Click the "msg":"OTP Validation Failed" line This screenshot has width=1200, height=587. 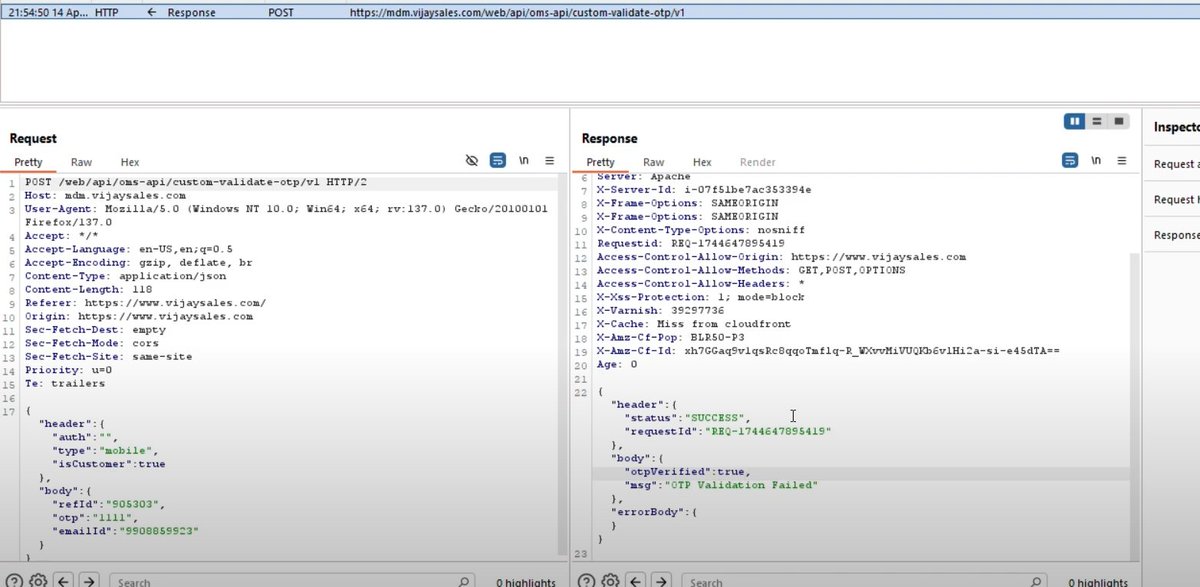click(721, 485)
